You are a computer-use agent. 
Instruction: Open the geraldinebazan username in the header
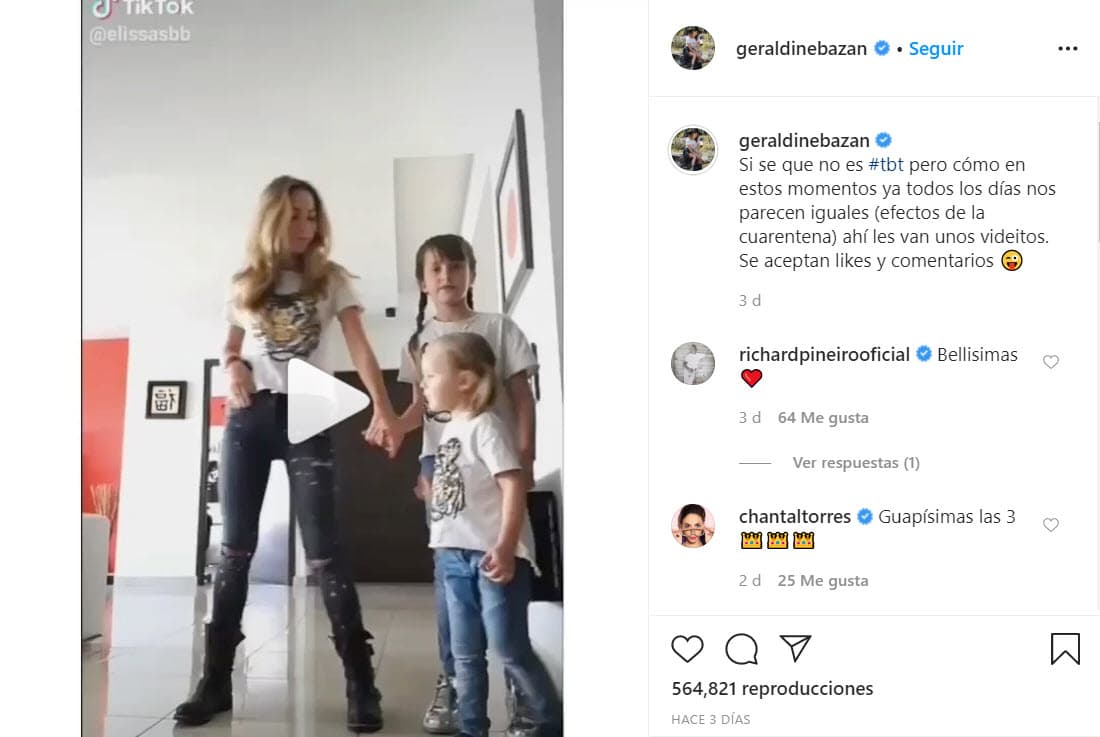coord(801,48)
